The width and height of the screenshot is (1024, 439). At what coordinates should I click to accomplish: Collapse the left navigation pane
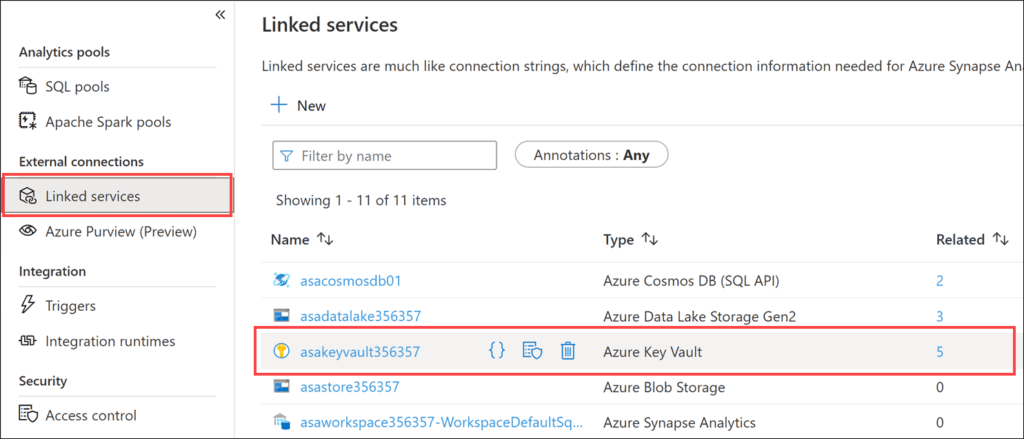point(219,15)
